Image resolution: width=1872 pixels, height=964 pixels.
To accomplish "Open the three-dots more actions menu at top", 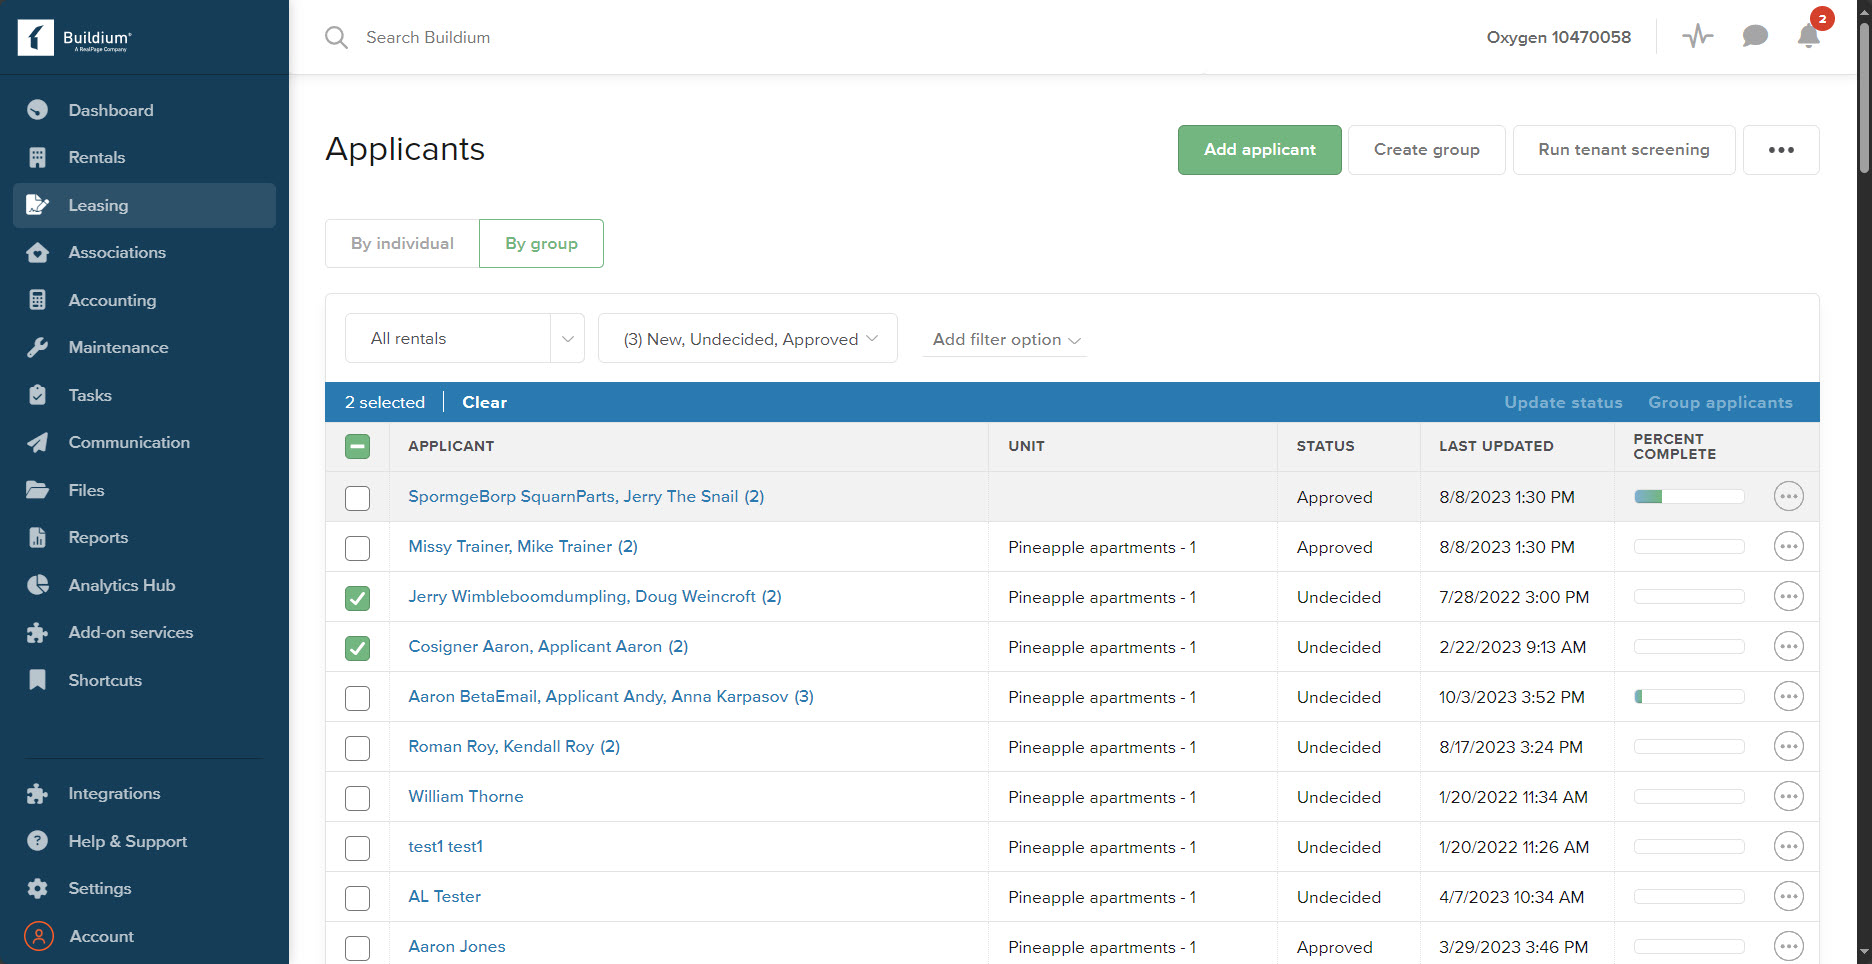I will point(1780,150).
